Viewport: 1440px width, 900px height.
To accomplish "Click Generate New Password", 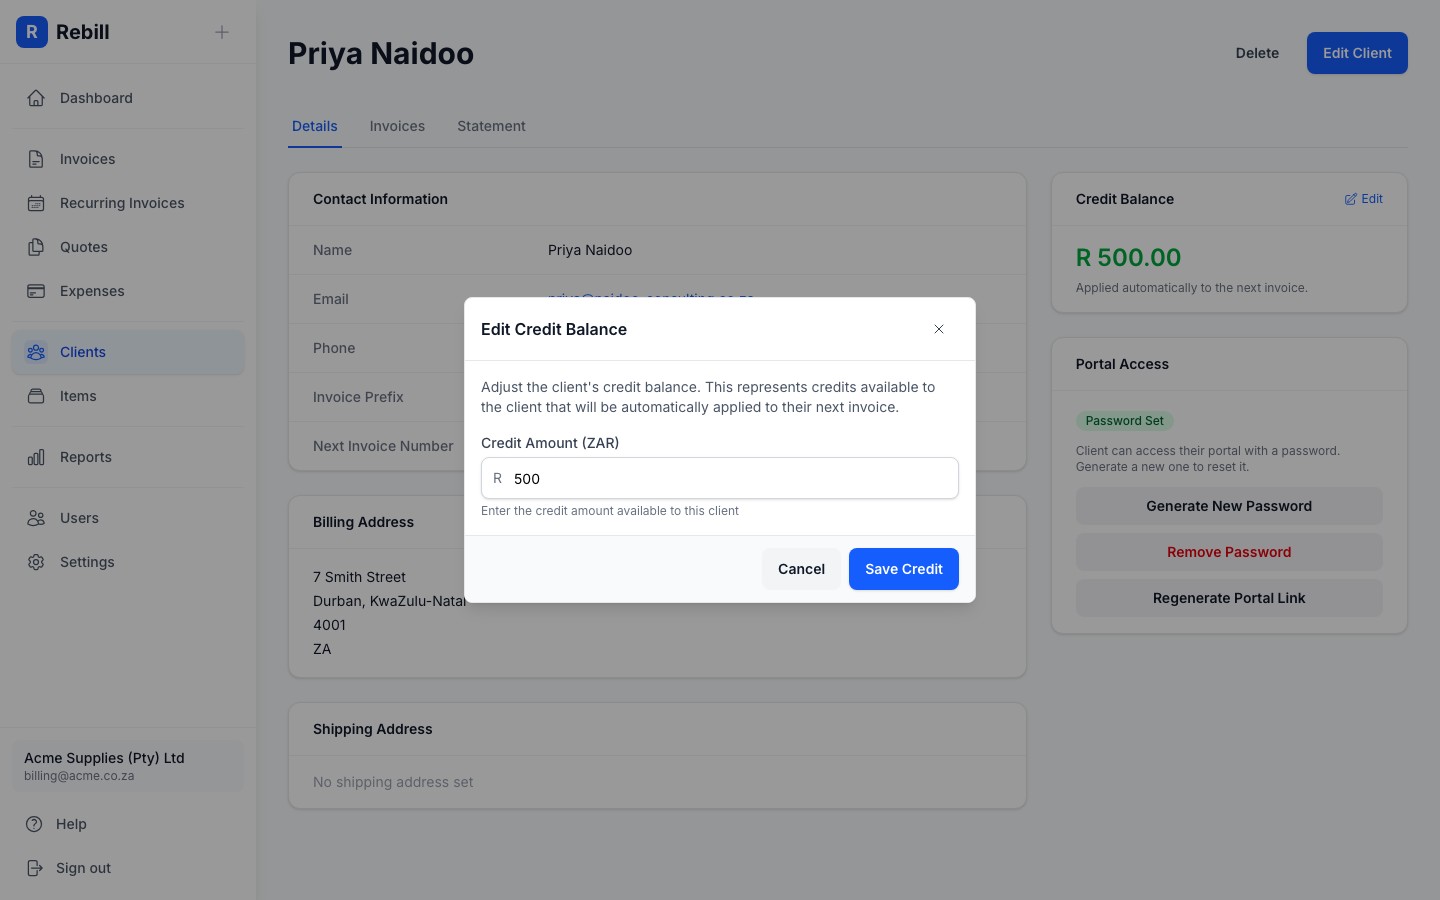I will [x=1229, y=506].
